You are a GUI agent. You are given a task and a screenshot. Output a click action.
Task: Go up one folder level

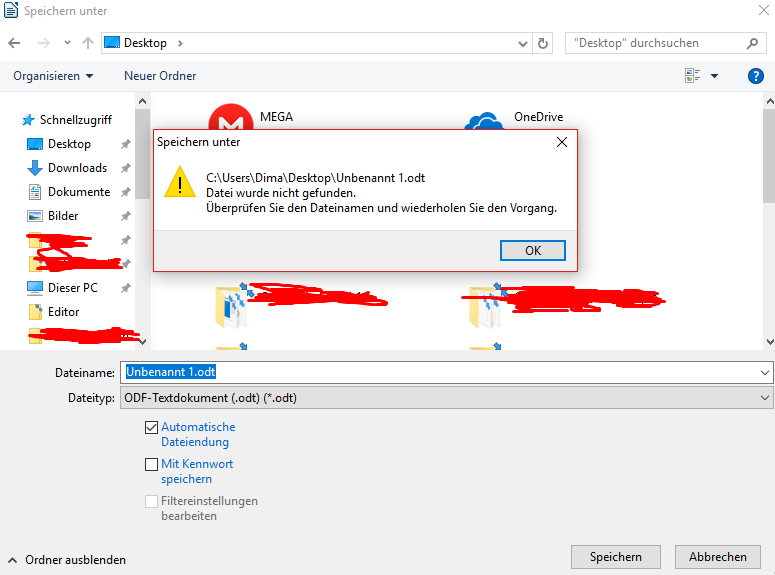88,43
